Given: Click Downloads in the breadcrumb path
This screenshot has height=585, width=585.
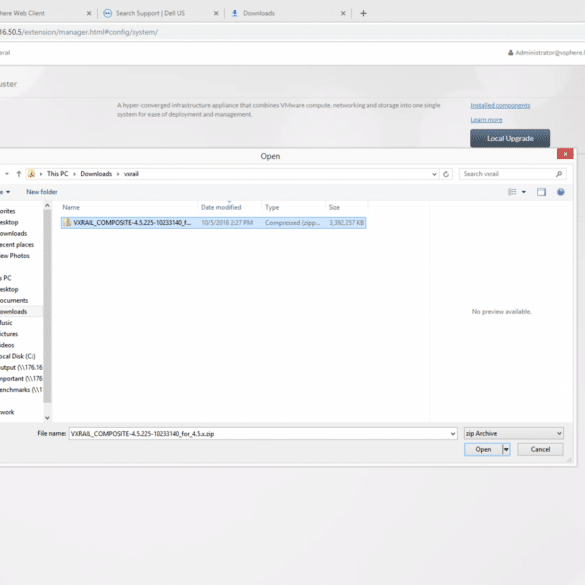Looking at the screenshot, I should [x=96, y=174].
